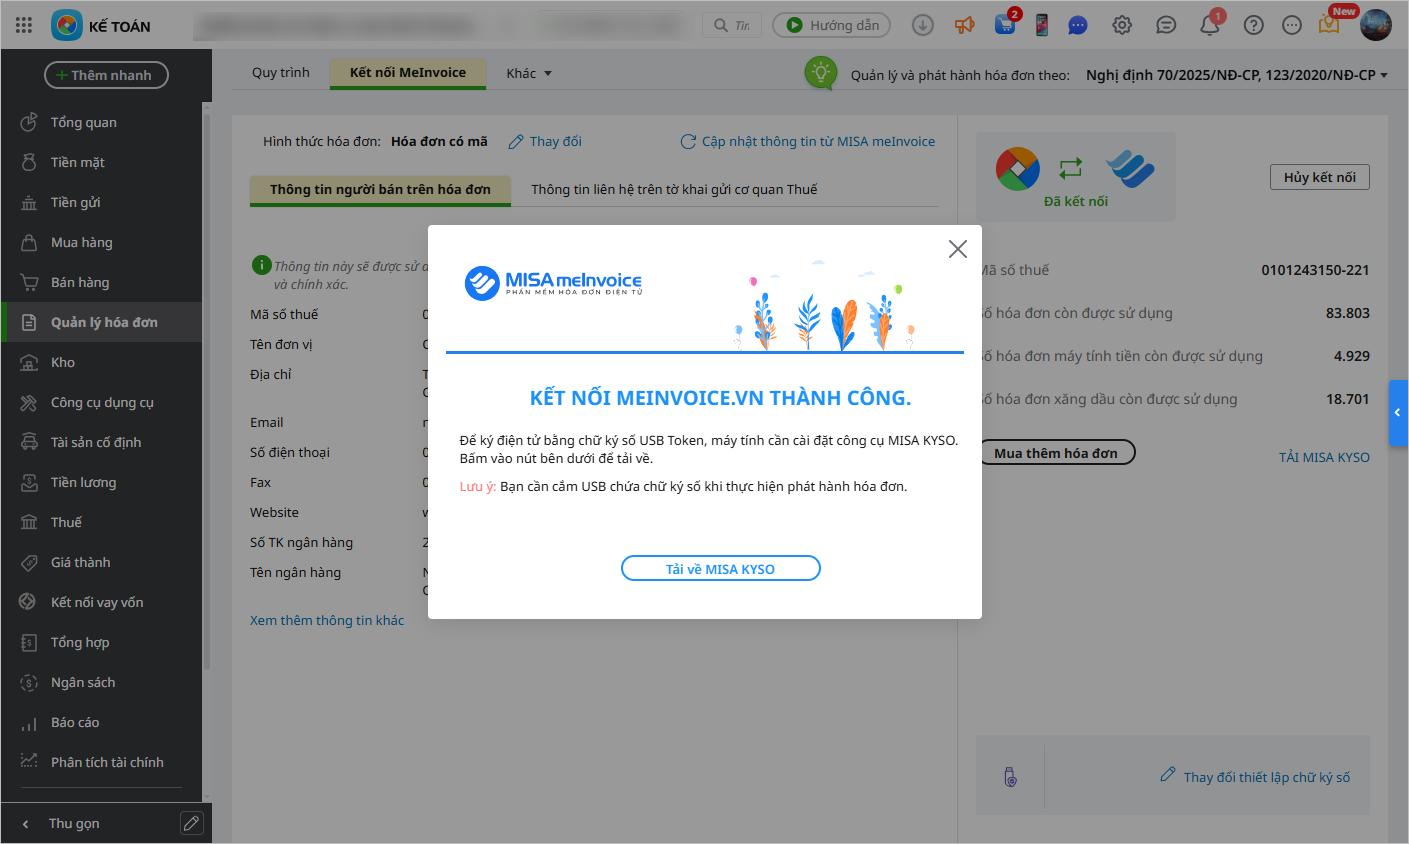Click the TẢI MISA KYSO link

1324,457
